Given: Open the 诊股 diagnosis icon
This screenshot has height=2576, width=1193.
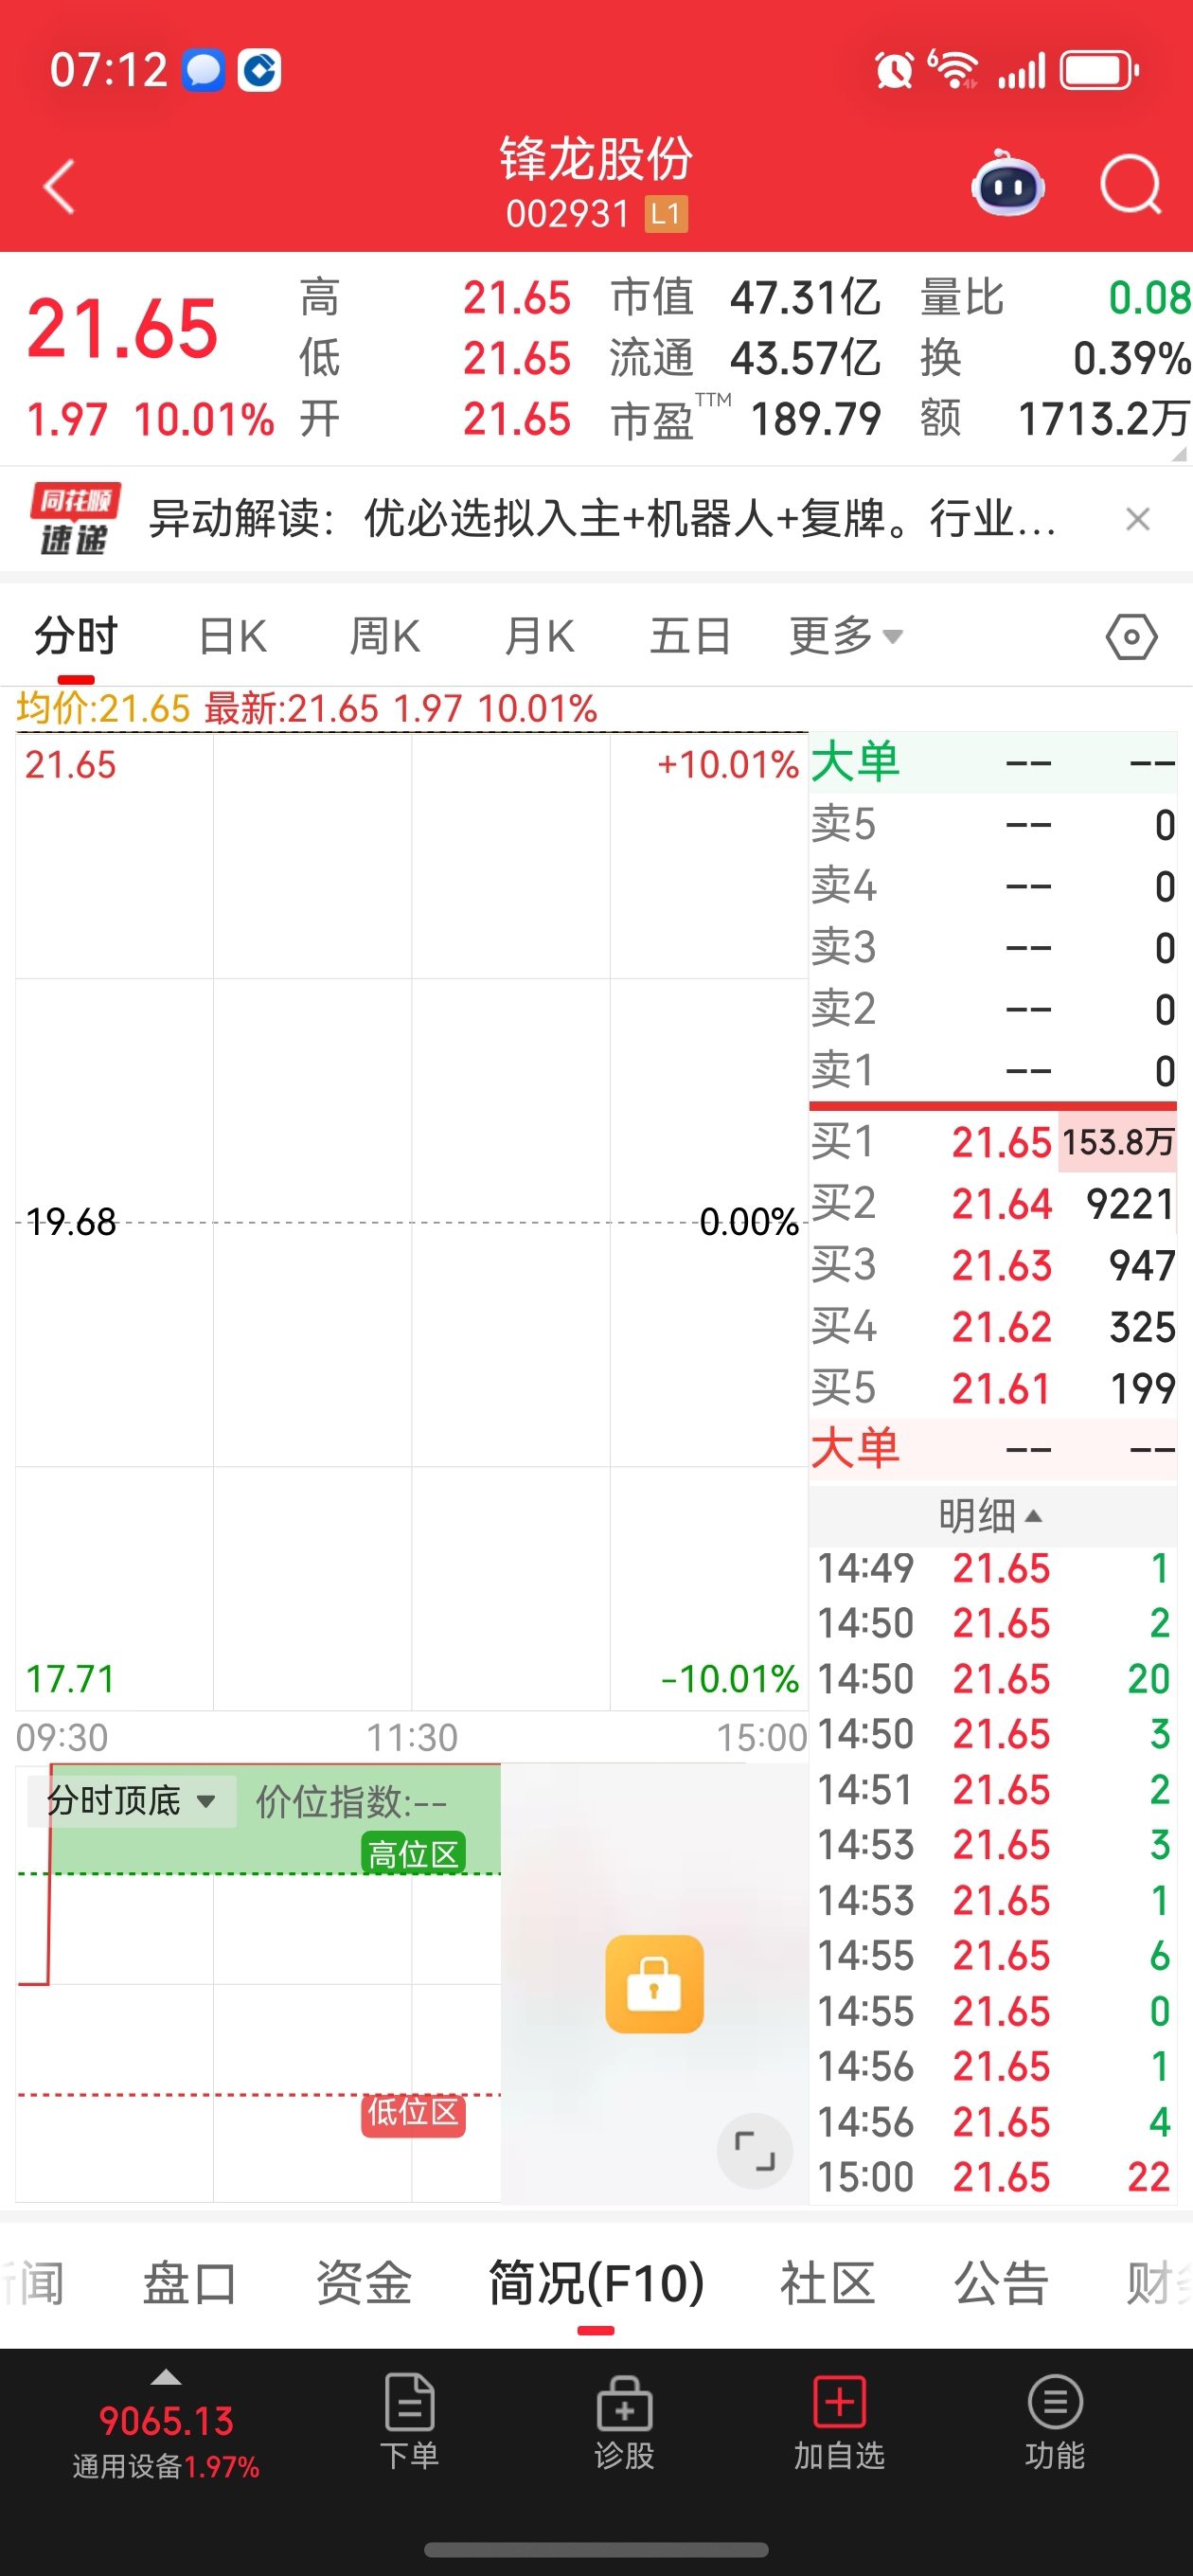Looking at the screenshot, I should click(x=624, y=2421).
